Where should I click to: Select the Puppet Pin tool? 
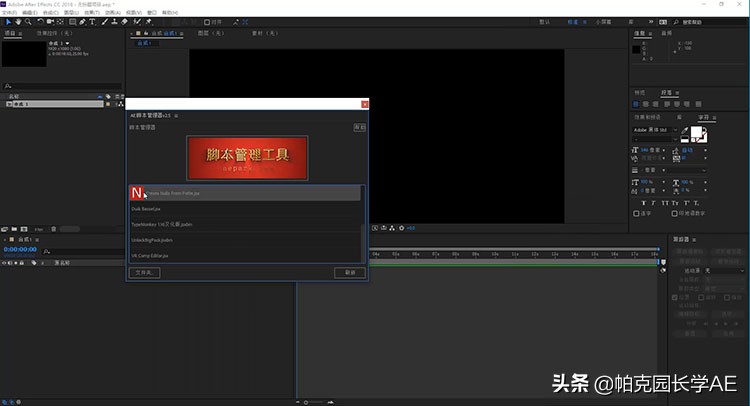[149, 22]
